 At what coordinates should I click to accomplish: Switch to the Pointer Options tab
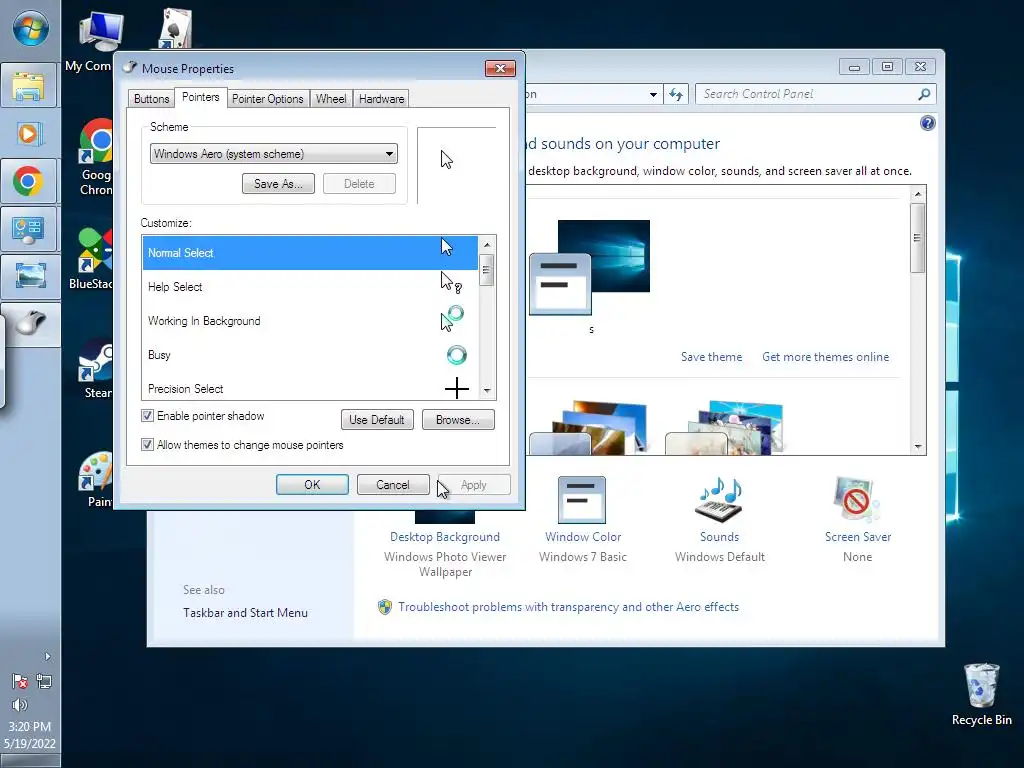point(268,99)
